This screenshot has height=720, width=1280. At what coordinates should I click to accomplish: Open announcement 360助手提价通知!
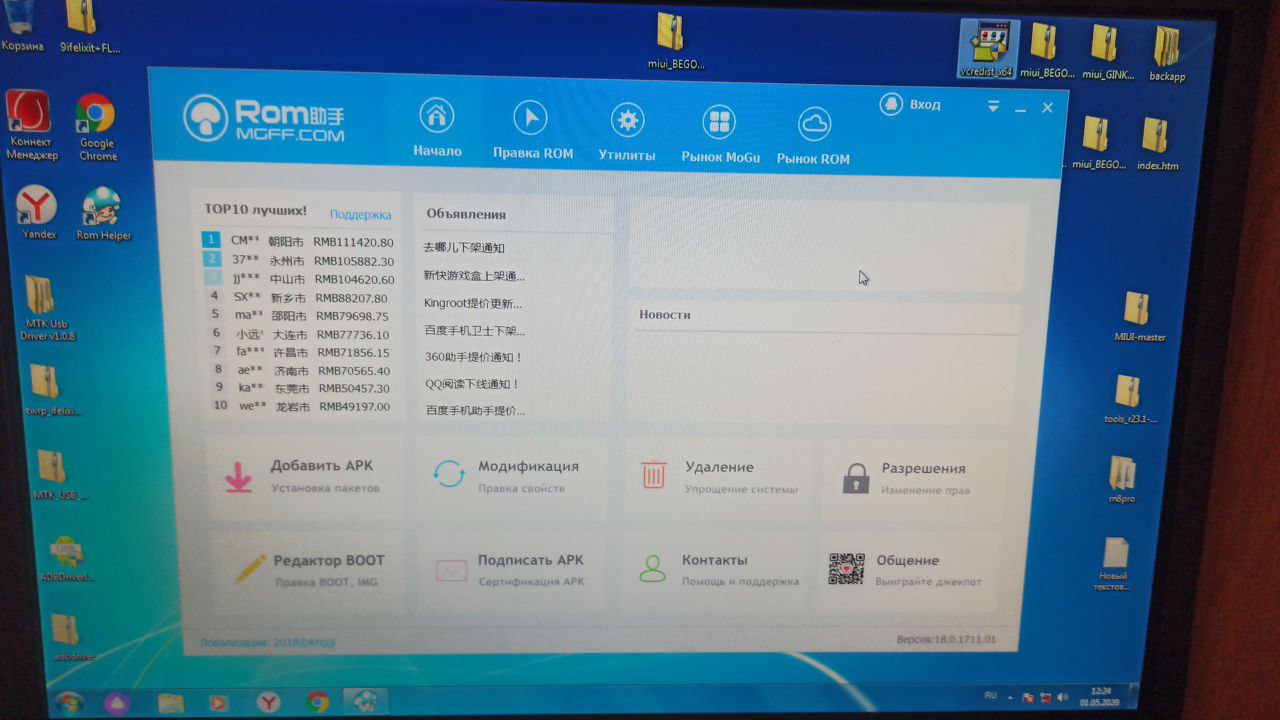pos(473,357)
